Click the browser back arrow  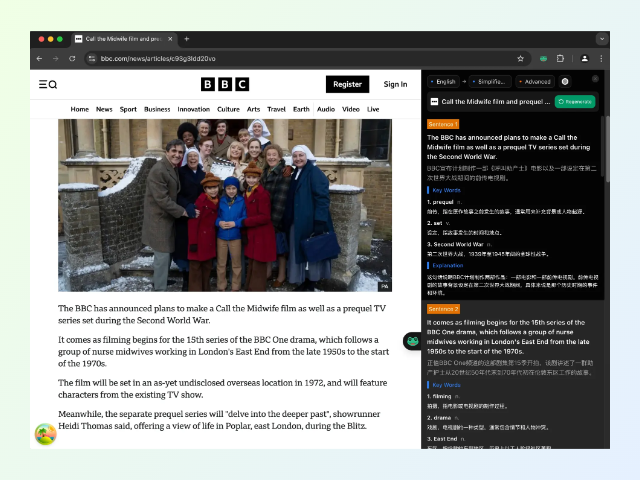click(x=39, y=59)
